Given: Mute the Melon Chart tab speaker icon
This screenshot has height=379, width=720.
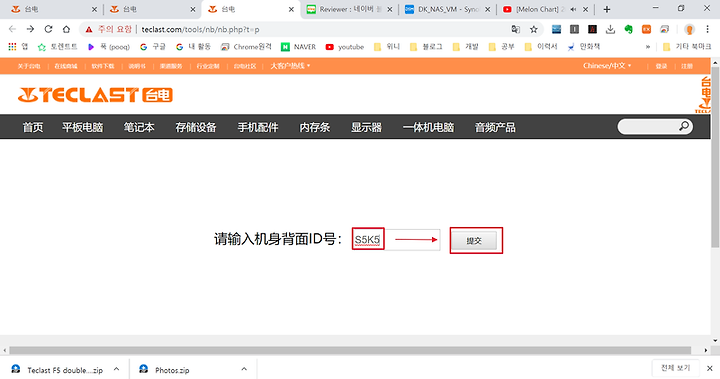Looking at the screenshot, I should (x=573, y=9).
